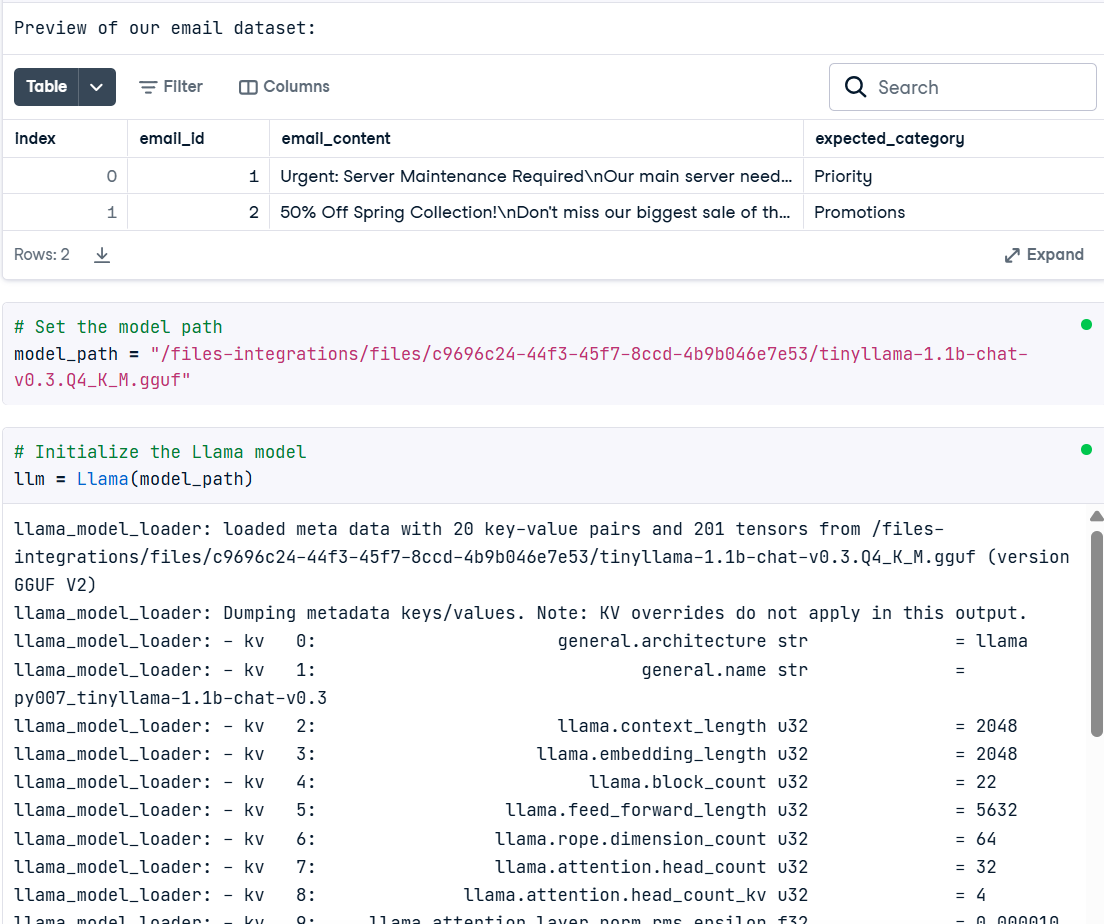Open the Table view type dropdown chevron
Viewport: 1104px width, 924px height.
coord(97,87)
